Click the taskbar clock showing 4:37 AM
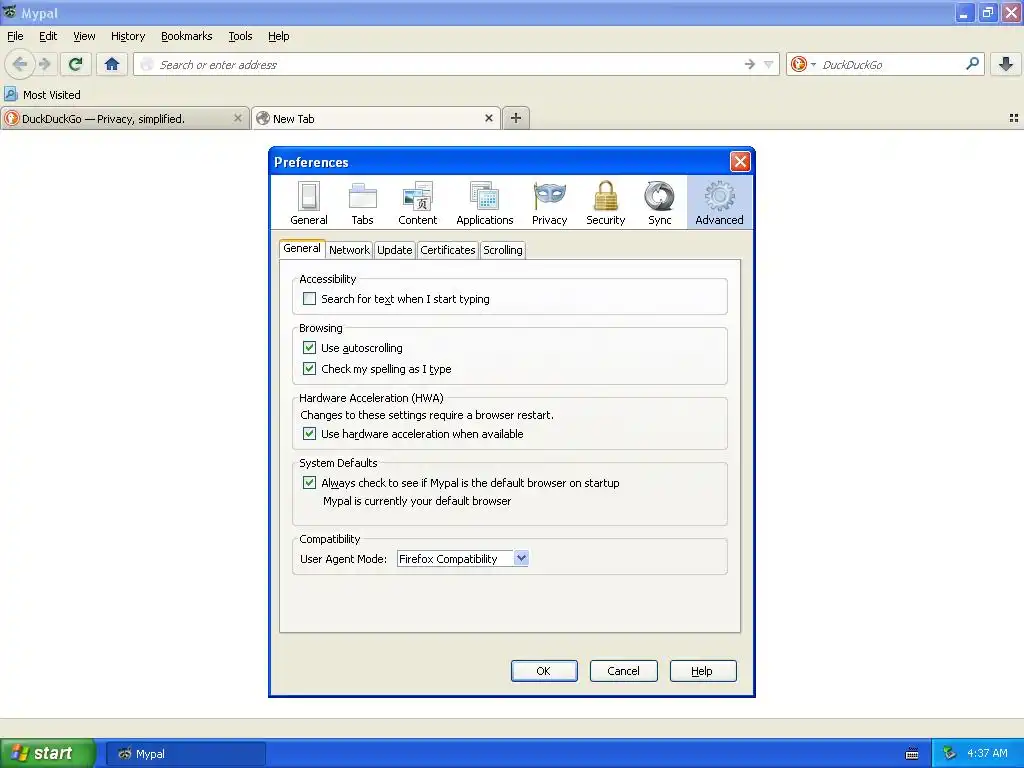The width and height of the screenshot is (1024, 768). coord(987,753)
